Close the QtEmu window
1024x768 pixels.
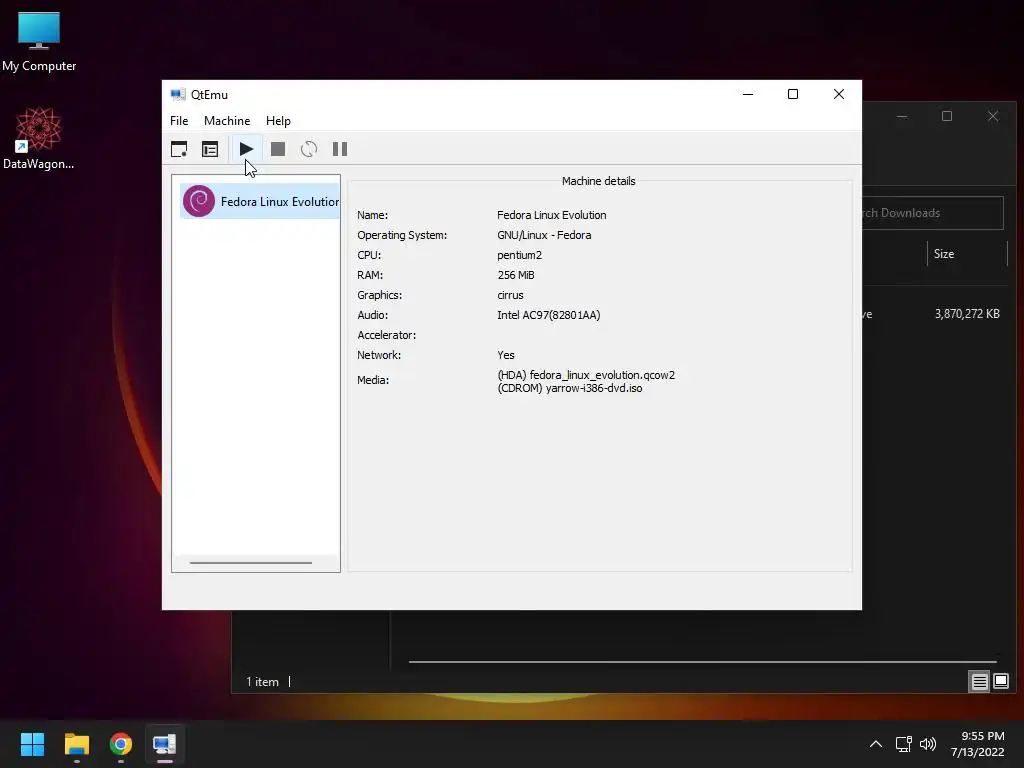click(x=839, y=95)
